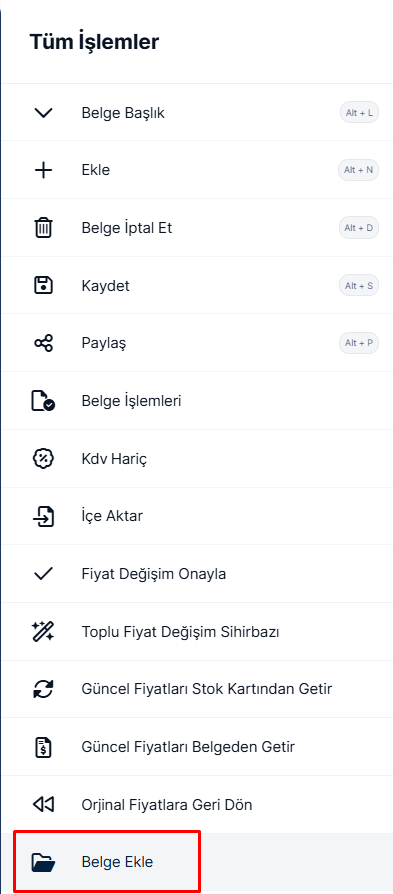Select the Fiyat Değişim Onayla menu entry
The width and height of the screenshot is (393, 894).
point(197,574)
